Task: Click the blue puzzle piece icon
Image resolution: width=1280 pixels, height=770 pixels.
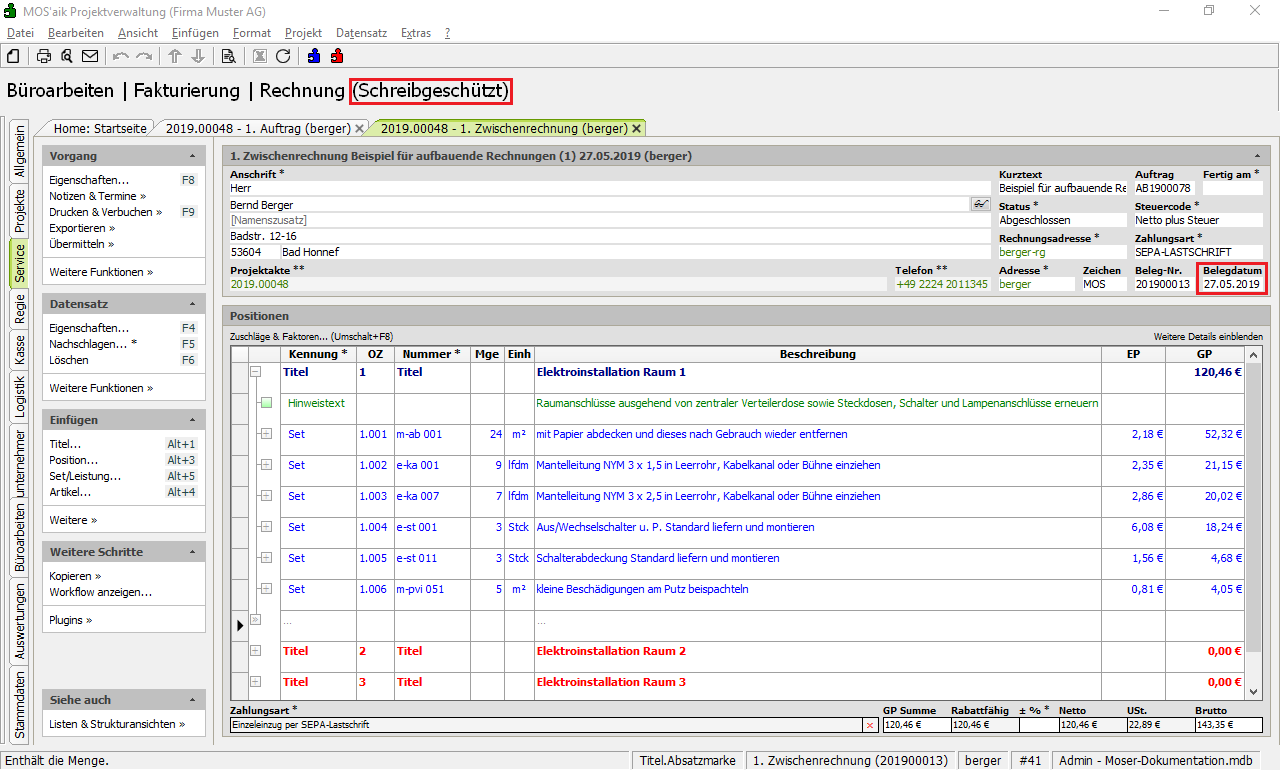Action: click(x=314, y=56)
